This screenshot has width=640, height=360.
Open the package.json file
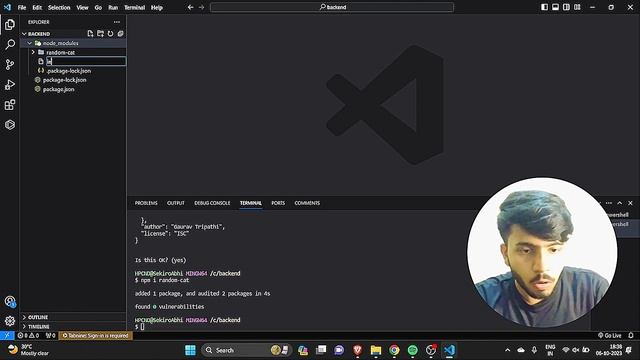(58, 89)
